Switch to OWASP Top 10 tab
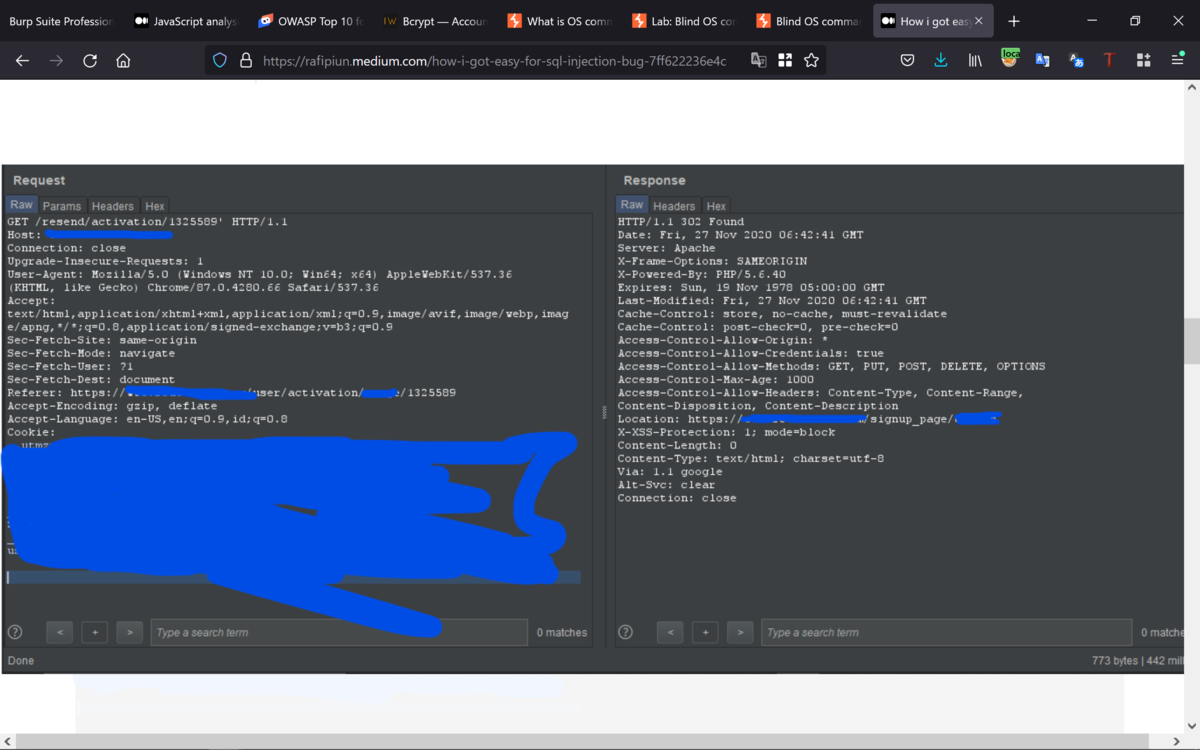Viewport: 1200px width, 750px height. 310,21
